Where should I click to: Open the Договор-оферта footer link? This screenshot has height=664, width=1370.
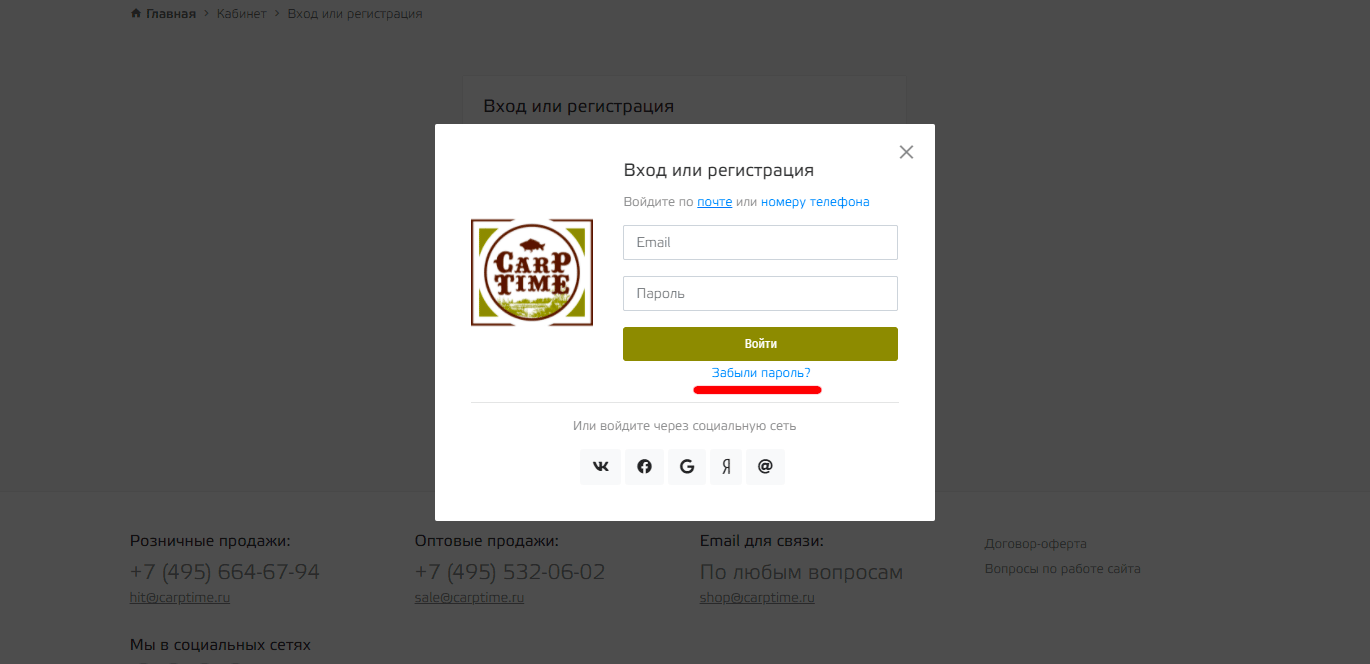(1035, 544)
